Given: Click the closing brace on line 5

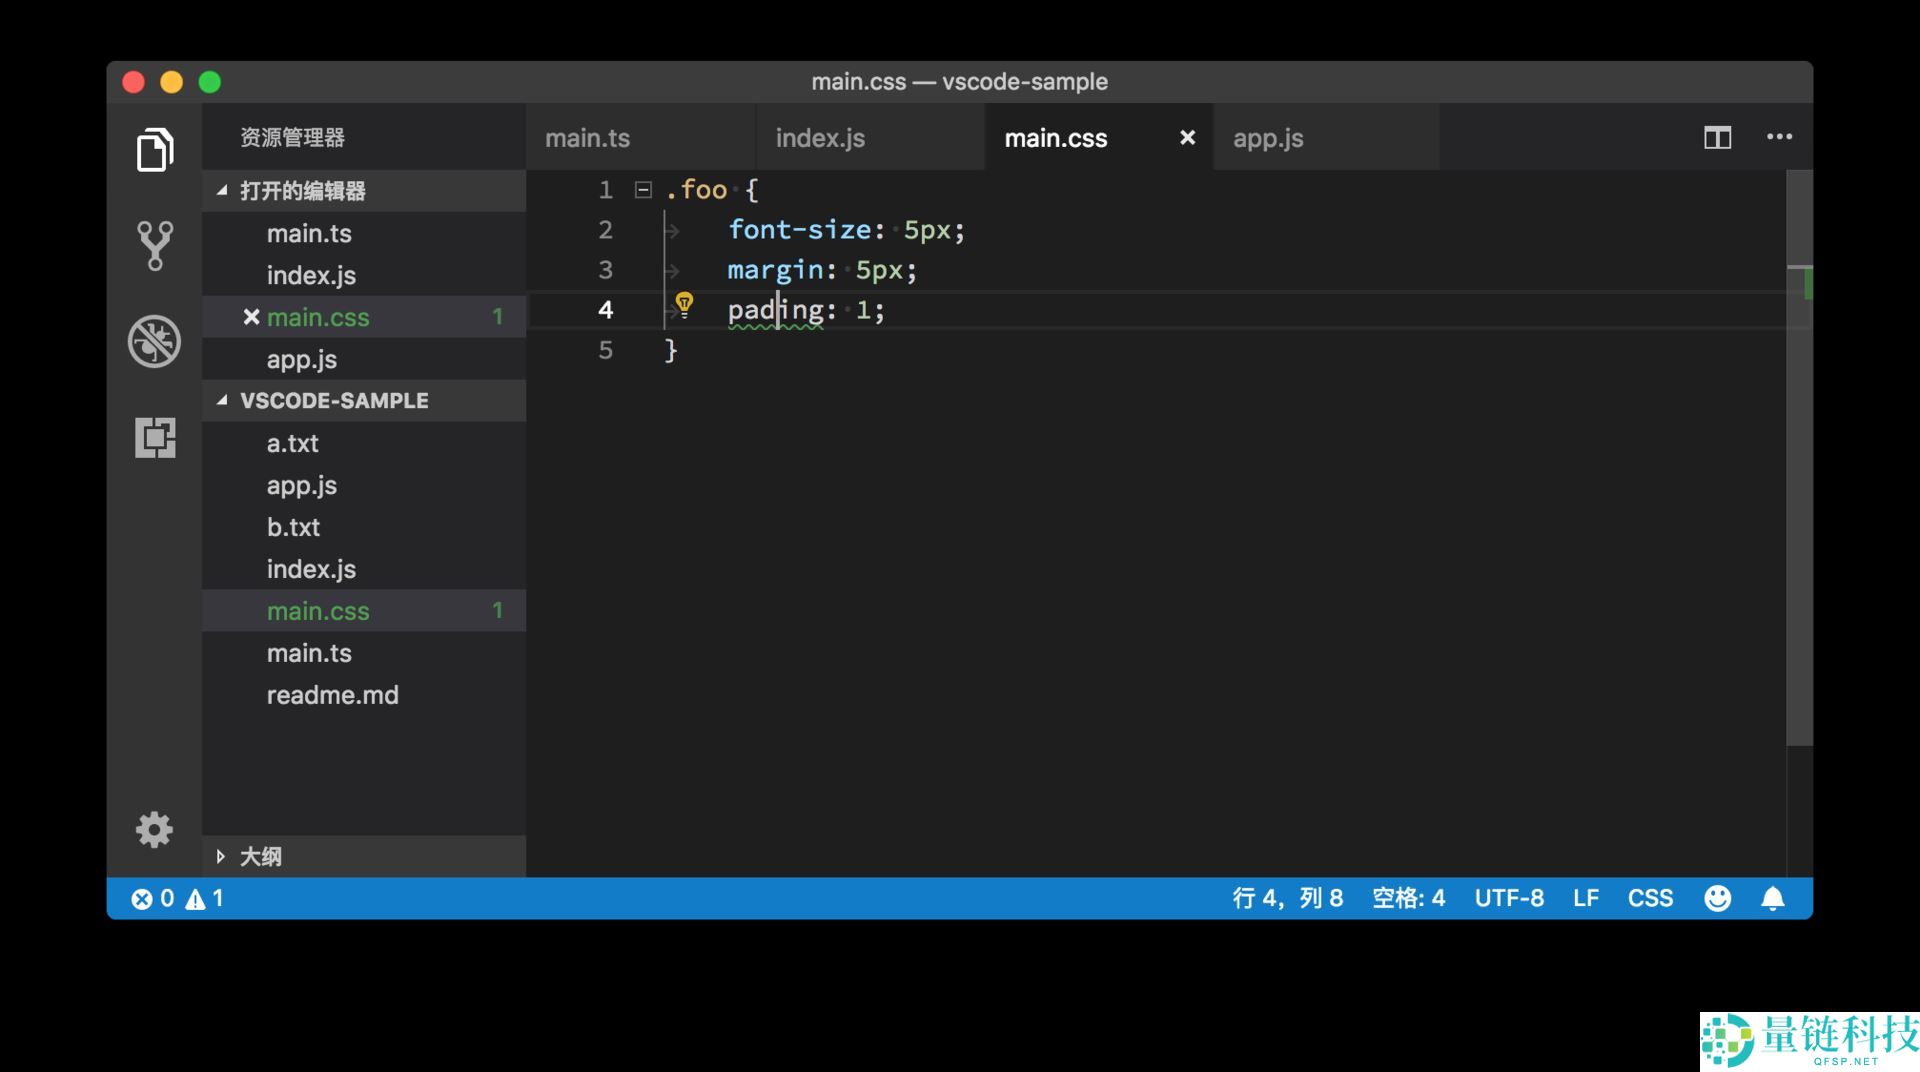Looking at the screenshot, I should [x=671, y=350].
